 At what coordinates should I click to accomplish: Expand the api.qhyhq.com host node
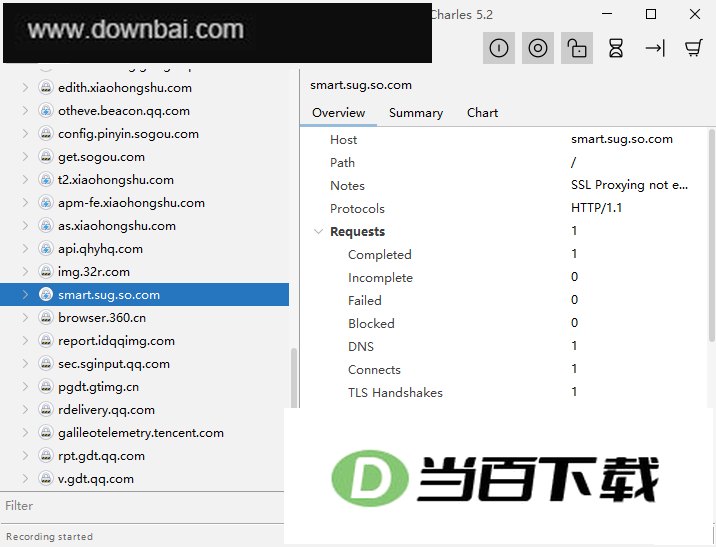[x=25, y=249]
